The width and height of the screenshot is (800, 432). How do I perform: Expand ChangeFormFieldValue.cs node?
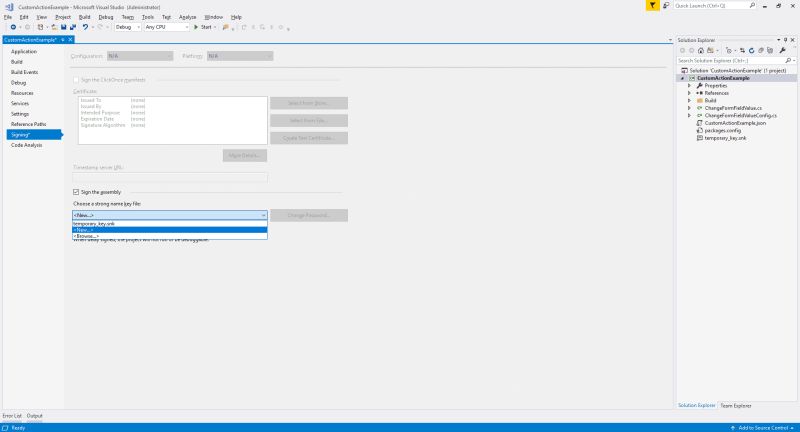pos(689,108)
